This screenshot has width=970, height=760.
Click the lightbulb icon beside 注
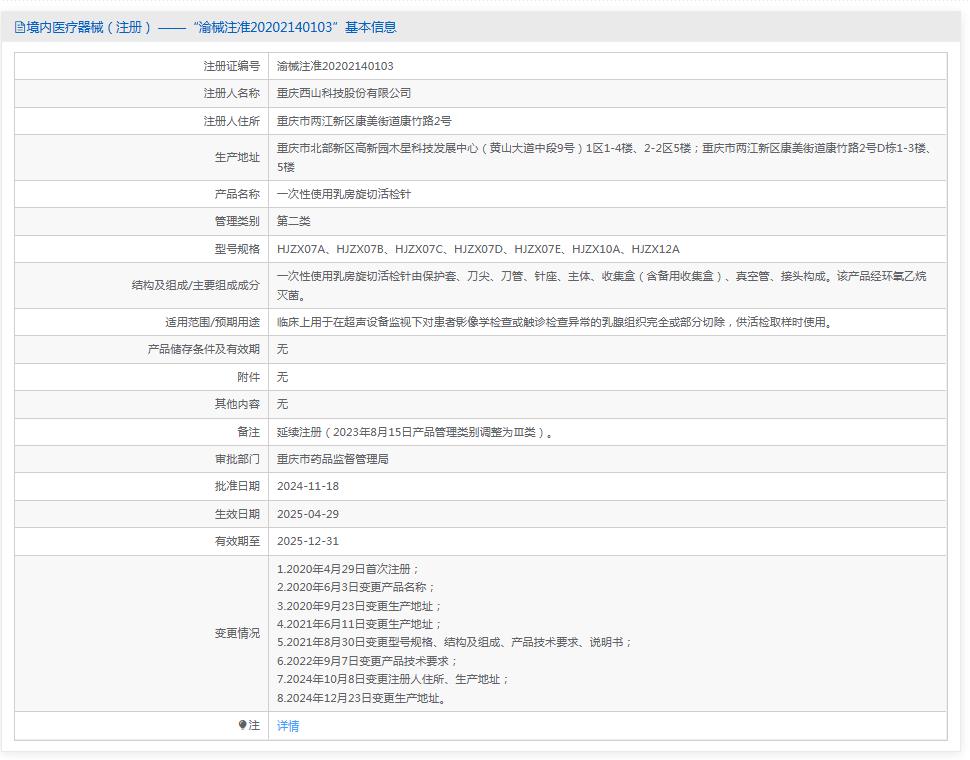click(x=242, y=725)
